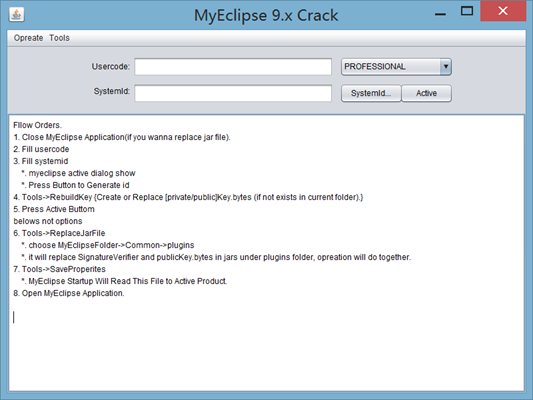The height and width of the screenshot is (400, 533).
Task: Click the SystemId... button to generate an id
Action: (371, 93)
